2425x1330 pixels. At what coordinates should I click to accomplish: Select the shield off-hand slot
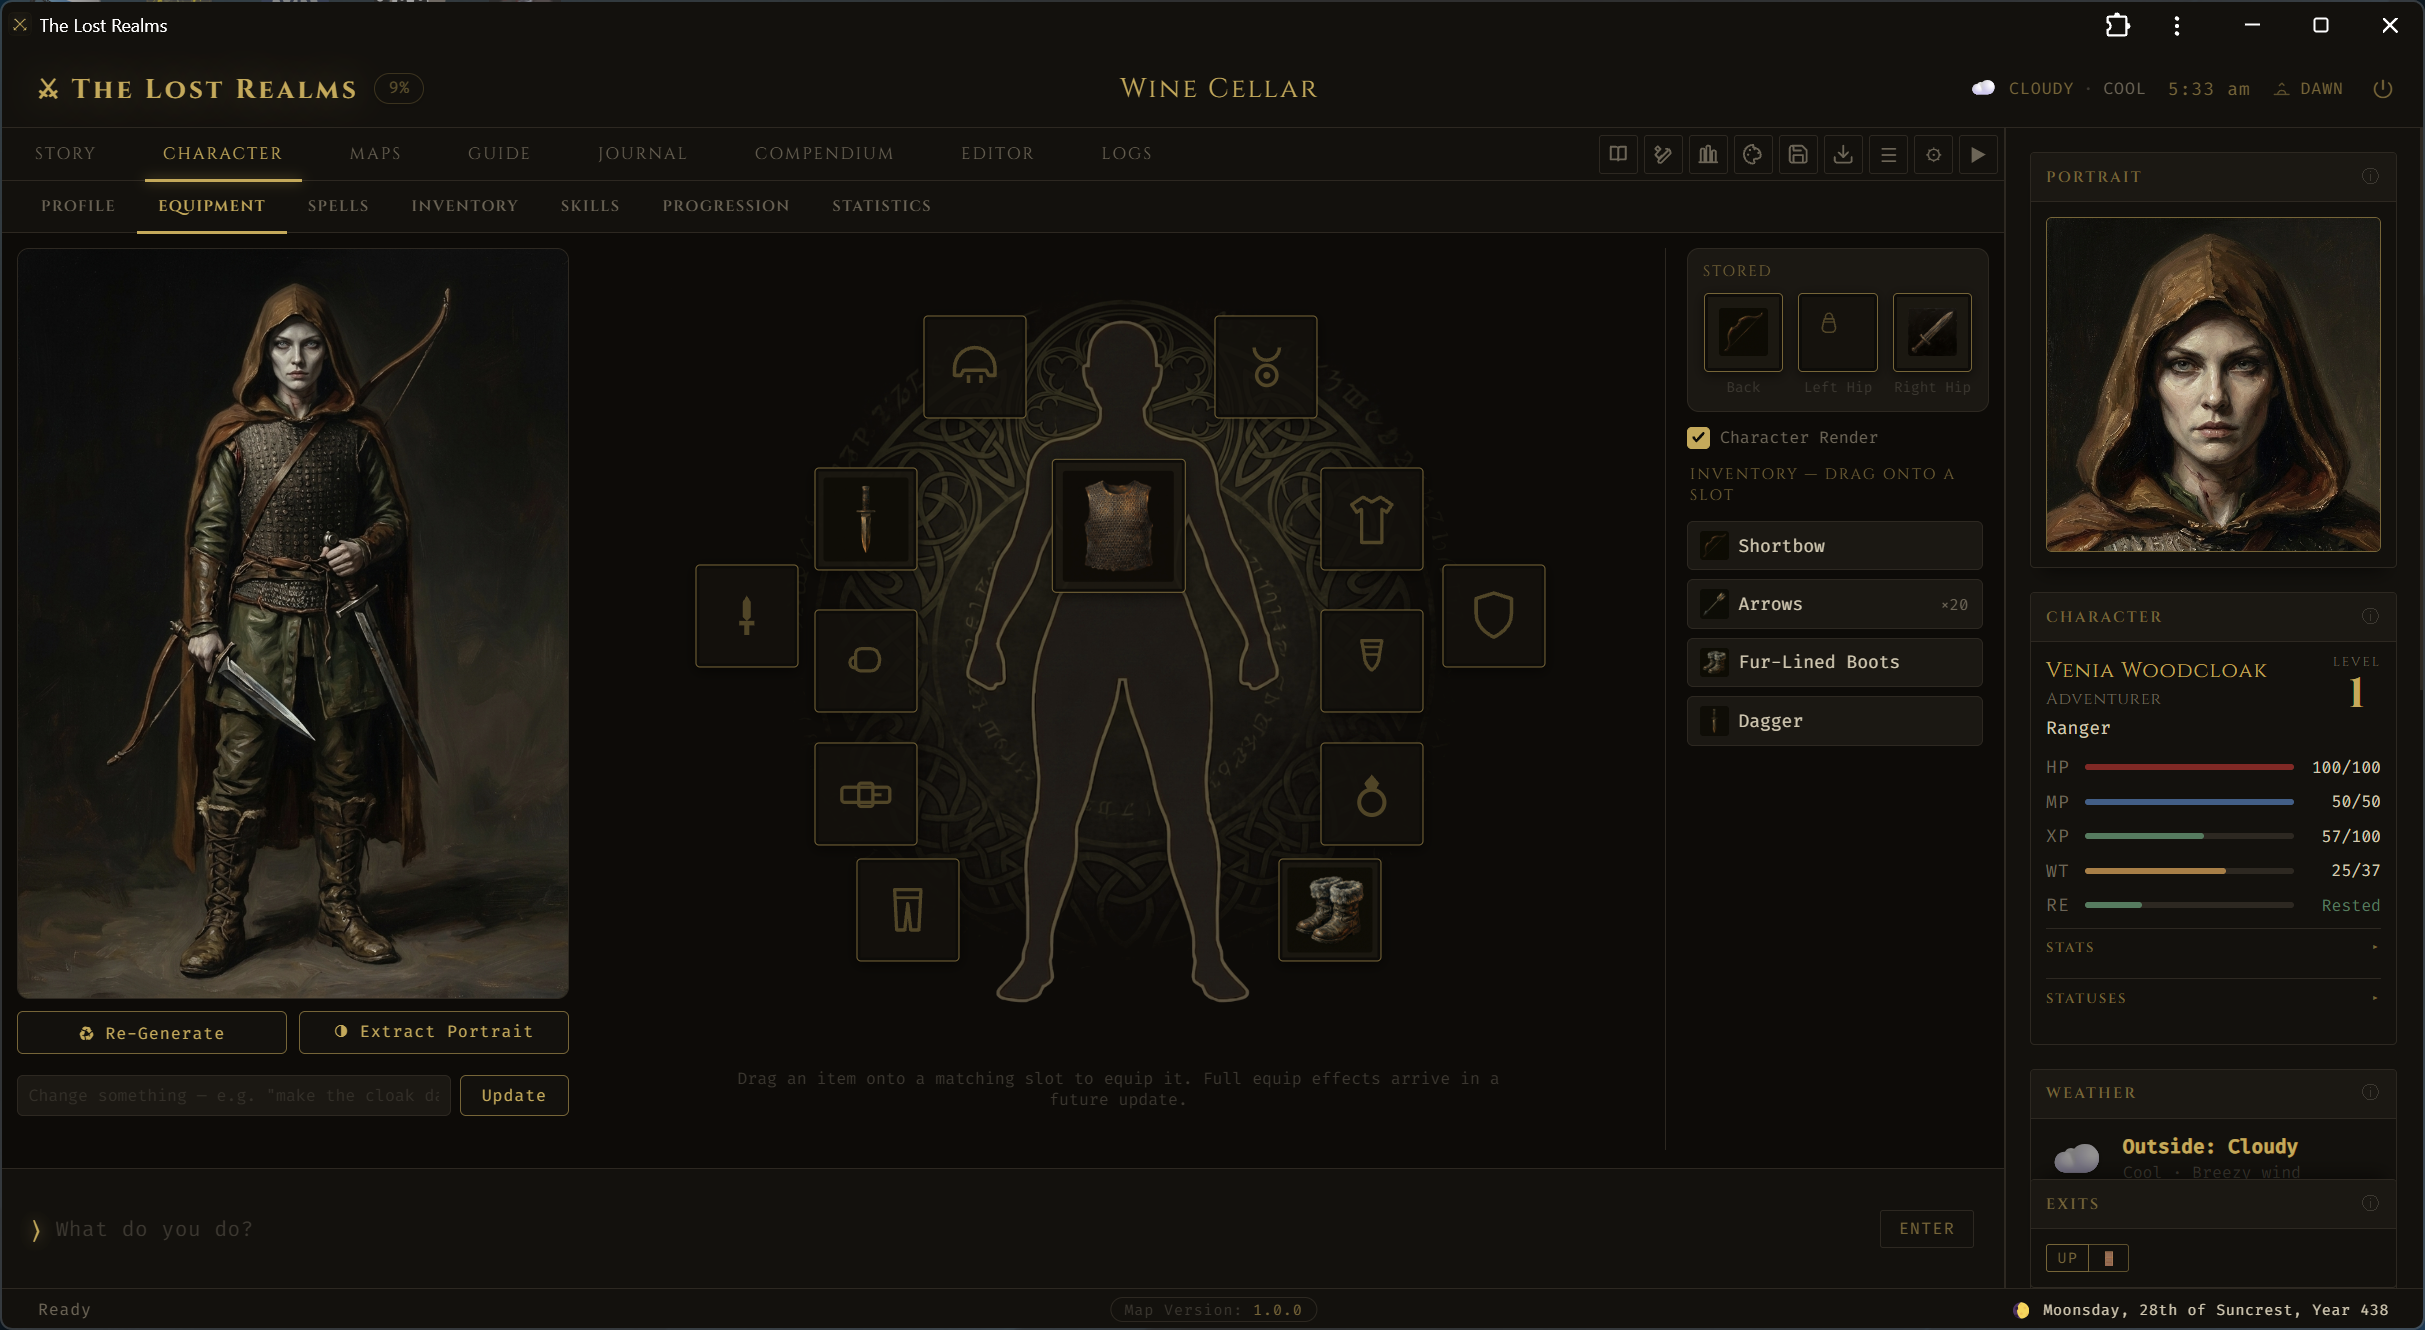(x=1494, y=615)
